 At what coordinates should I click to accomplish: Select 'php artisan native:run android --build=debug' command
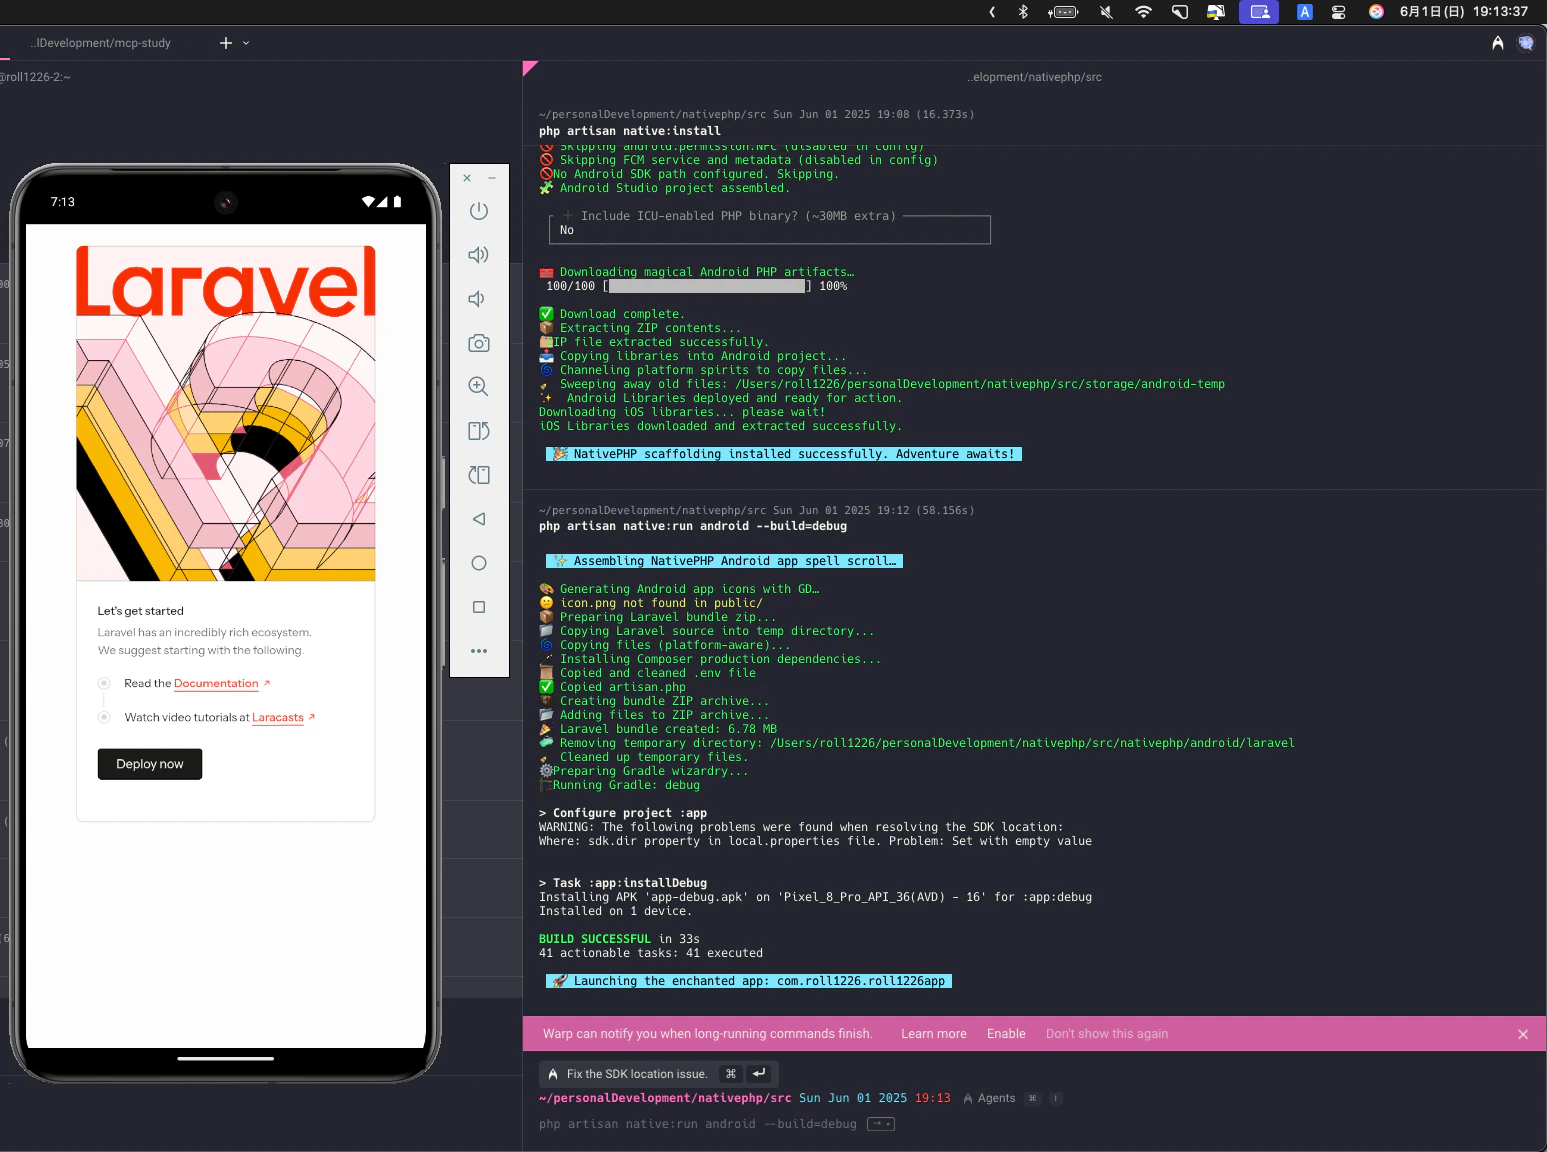693,526
